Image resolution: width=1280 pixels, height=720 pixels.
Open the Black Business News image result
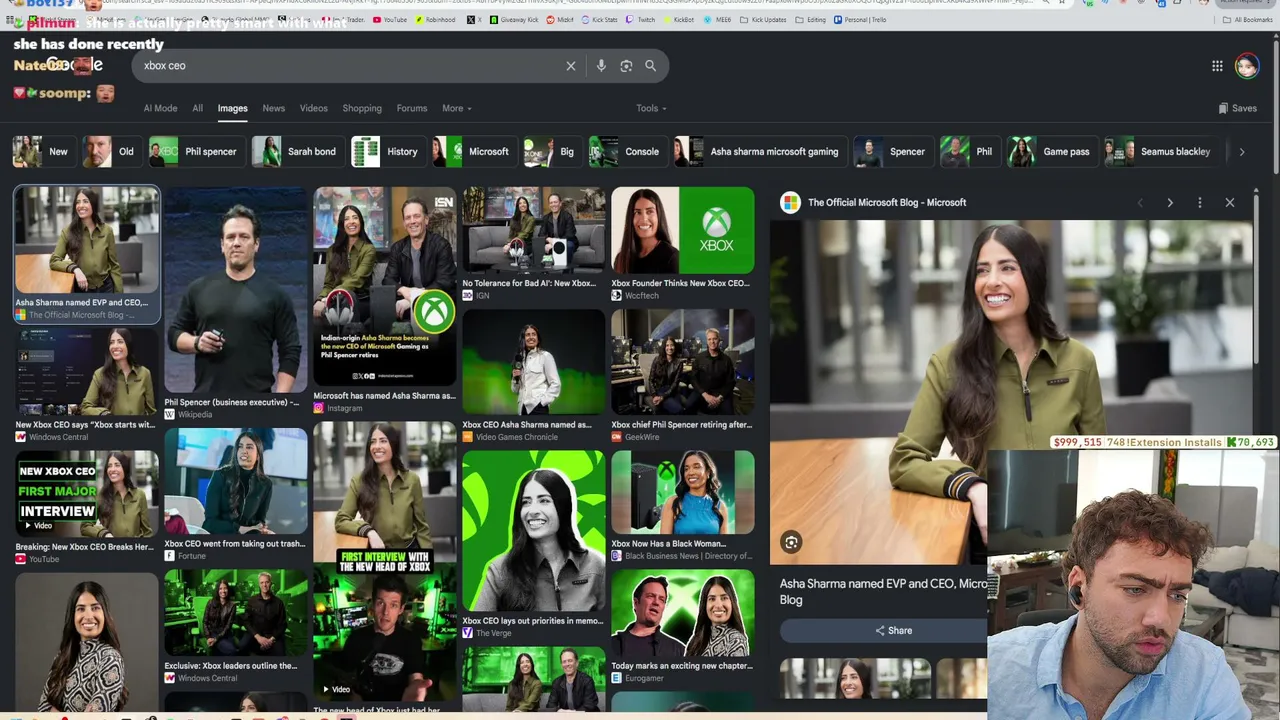pyautogui.click(x=683, y=493)
